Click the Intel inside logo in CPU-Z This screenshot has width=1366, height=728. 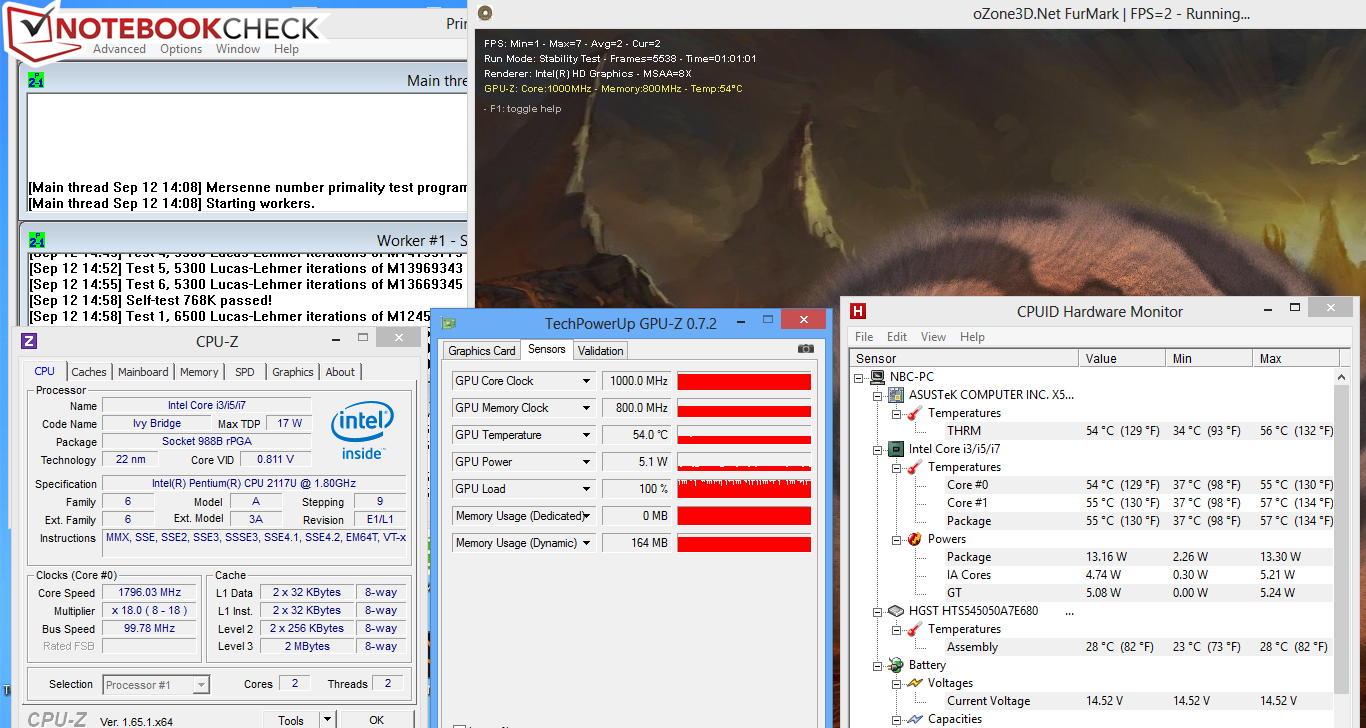362,430
